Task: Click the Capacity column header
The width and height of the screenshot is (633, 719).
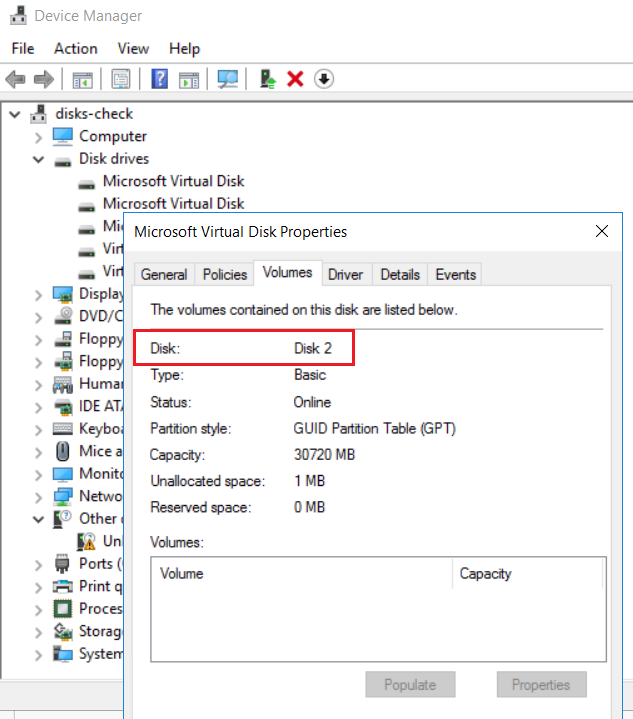Action: (x=528, y=573)
